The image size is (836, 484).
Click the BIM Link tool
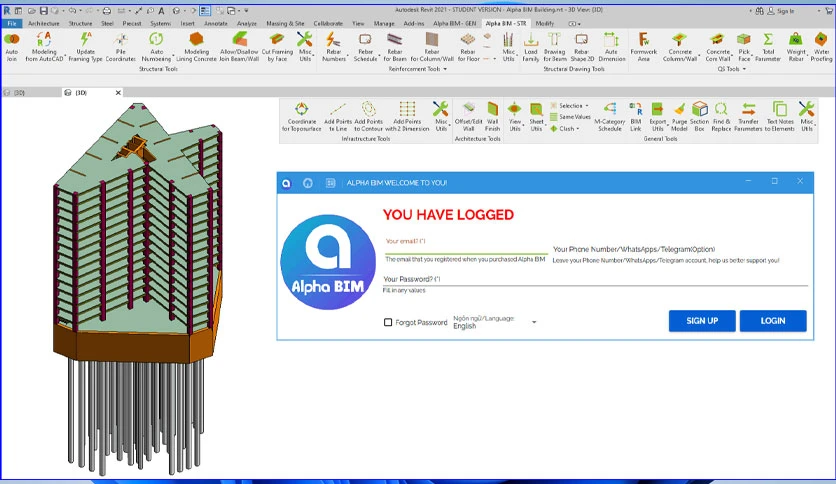636,117
